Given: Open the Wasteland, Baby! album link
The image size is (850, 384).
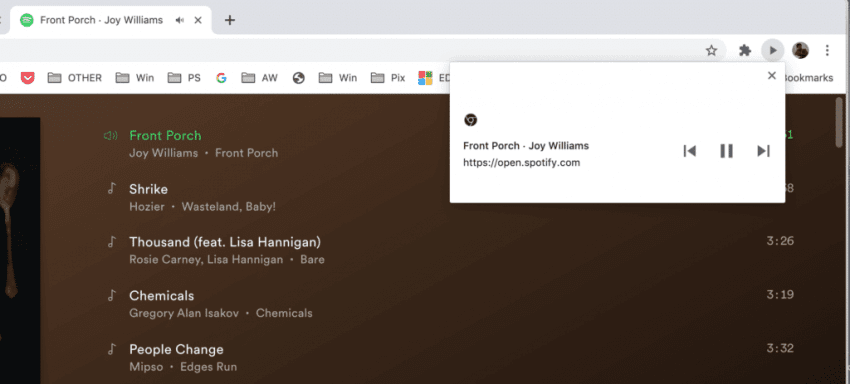Looking at the screenshot, I should pos(229,207).
